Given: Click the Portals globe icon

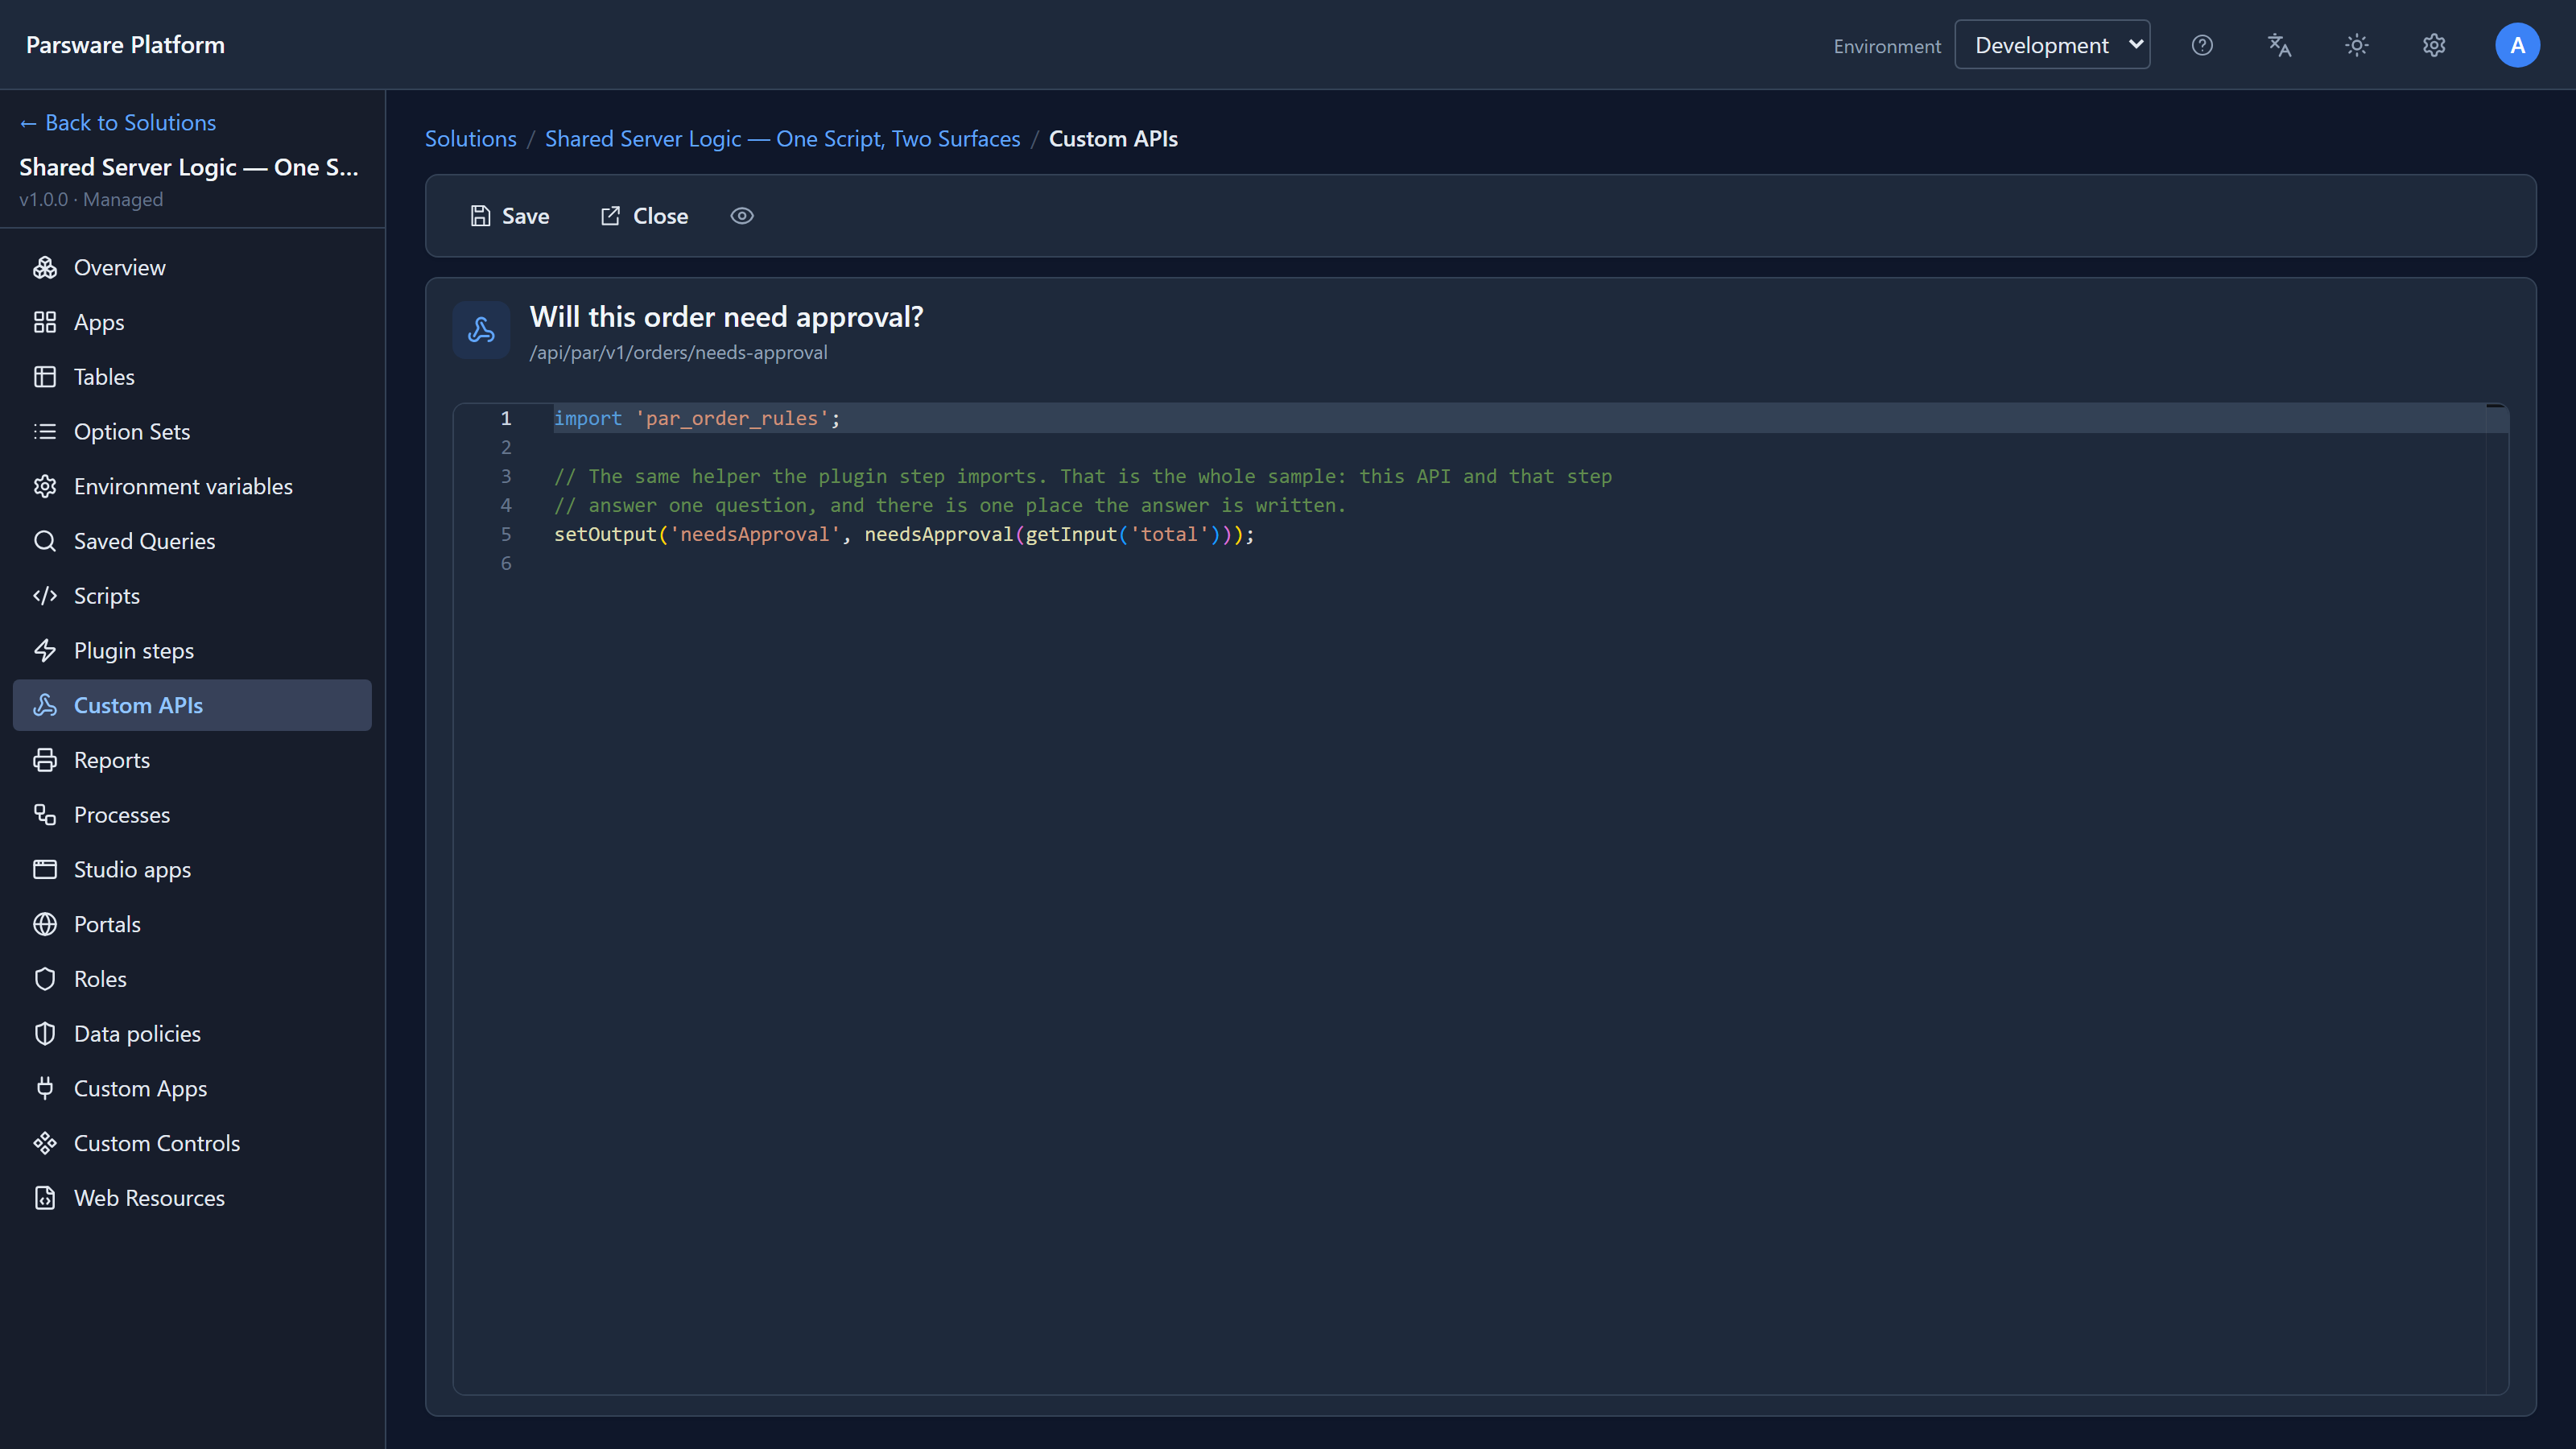Looking at the screenshot, I should pyautogui.click(x=45, y=924).
